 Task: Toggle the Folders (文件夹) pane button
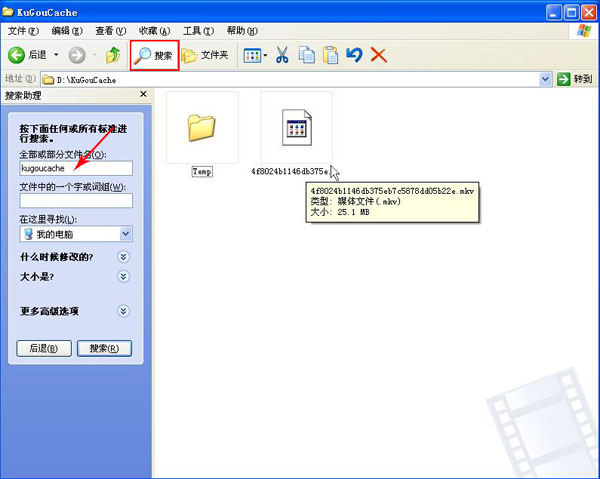point(205,55)
